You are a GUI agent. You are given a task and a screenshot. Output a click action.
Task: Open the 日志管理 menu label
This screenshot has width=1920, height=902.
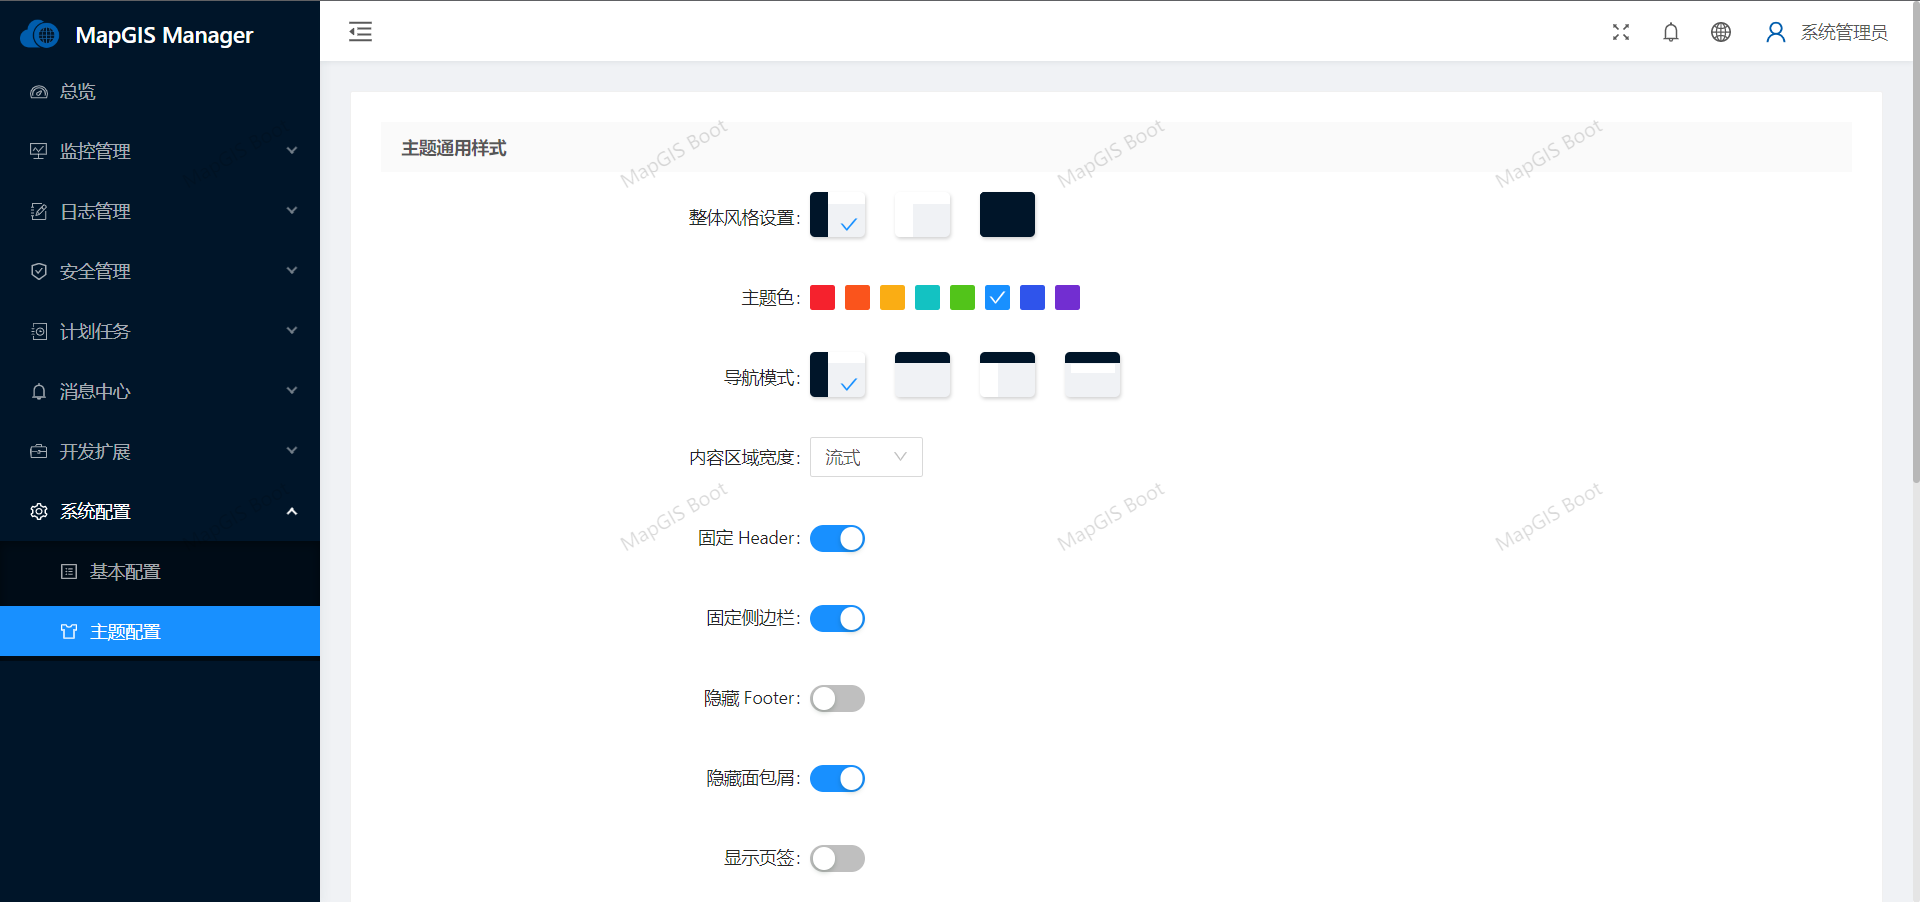pyautogui.click(x=95, y=211)
